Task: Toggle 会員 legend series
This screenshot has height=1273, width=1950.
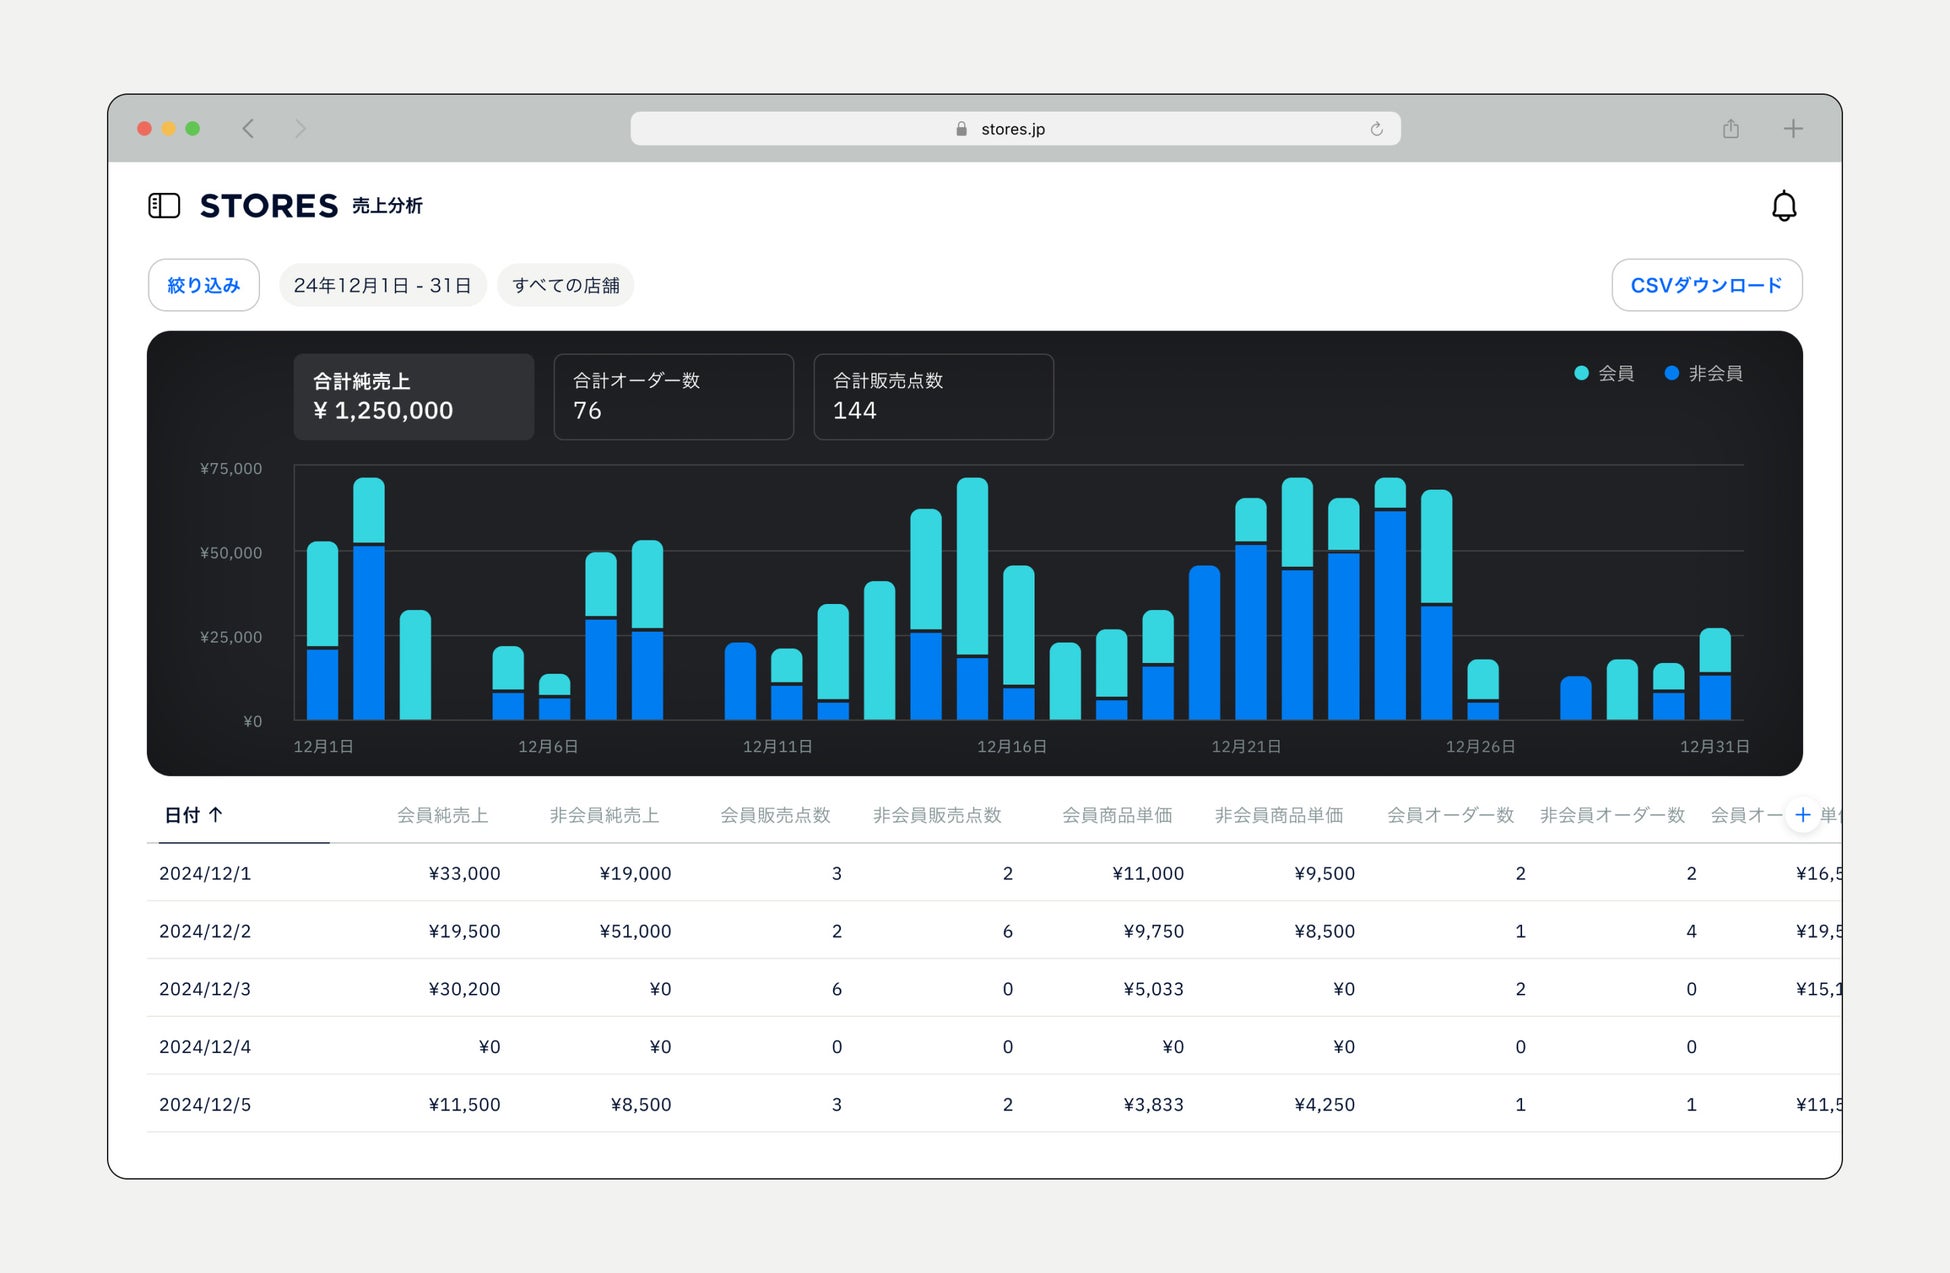Action: [1604, 373]
